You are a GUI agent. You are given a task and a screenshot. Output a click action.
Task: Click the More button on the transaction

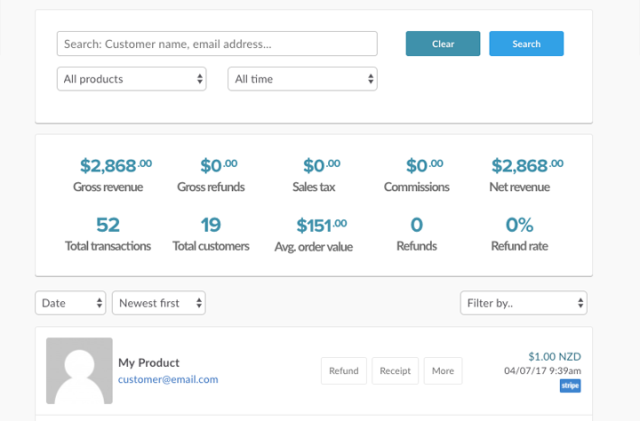tap(443, 371)
